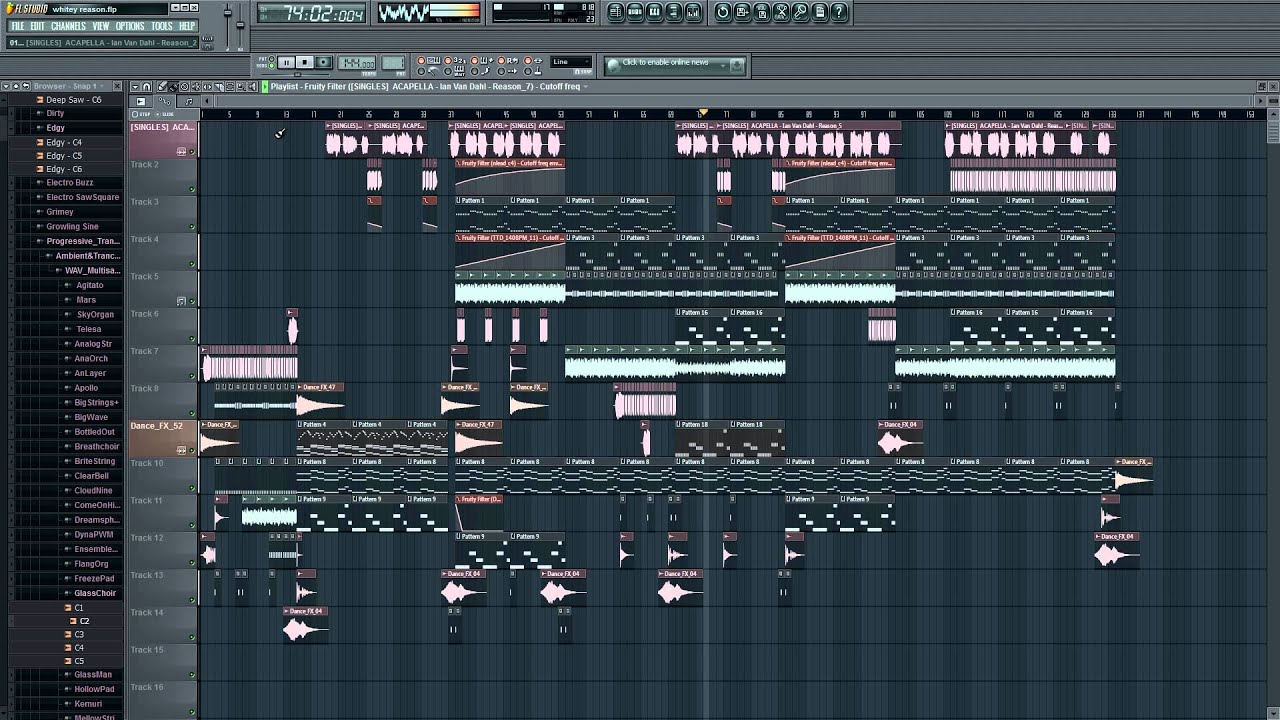Show the playlist window icon
Image resolution: width=1280 pixels, height=720 pixels.
click(616, 12)
